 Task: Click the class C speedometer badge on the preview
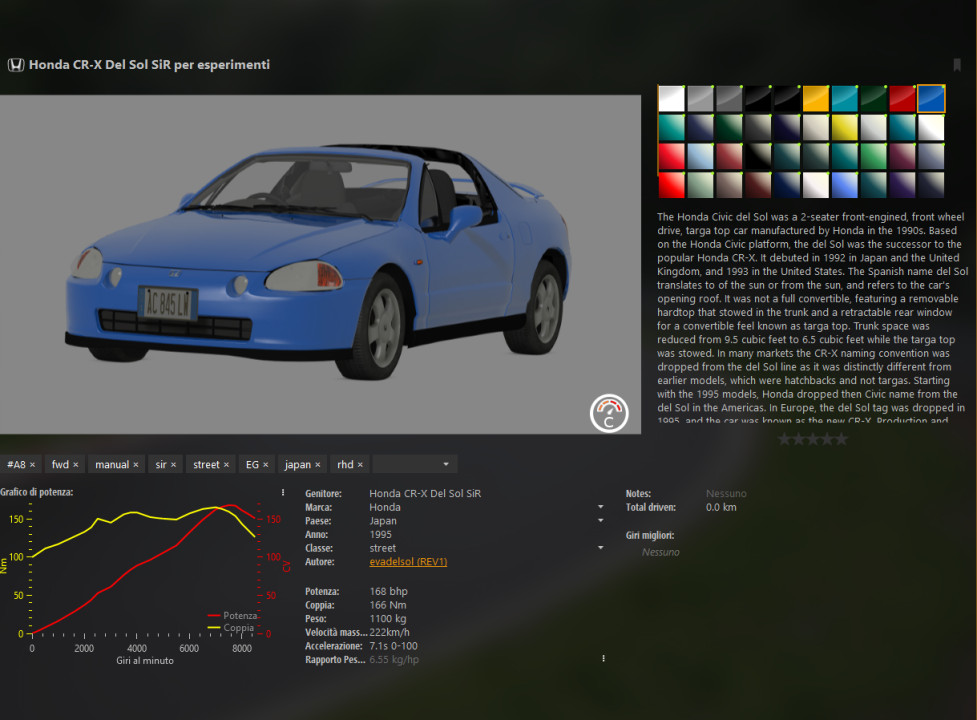click(x=609, y=413)
